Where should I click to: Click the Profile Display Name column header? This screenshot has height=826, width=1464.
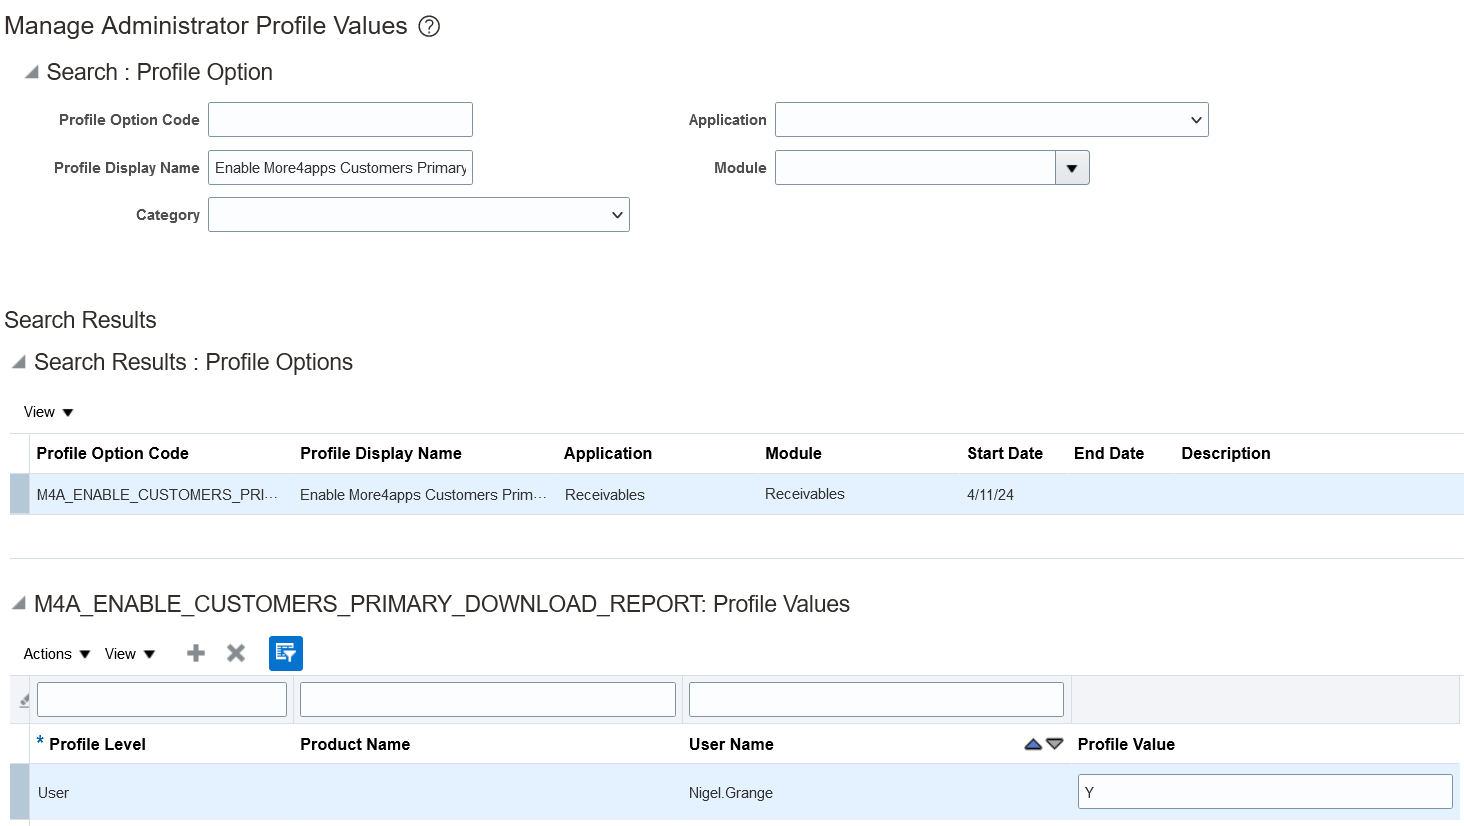click(381, 453)
